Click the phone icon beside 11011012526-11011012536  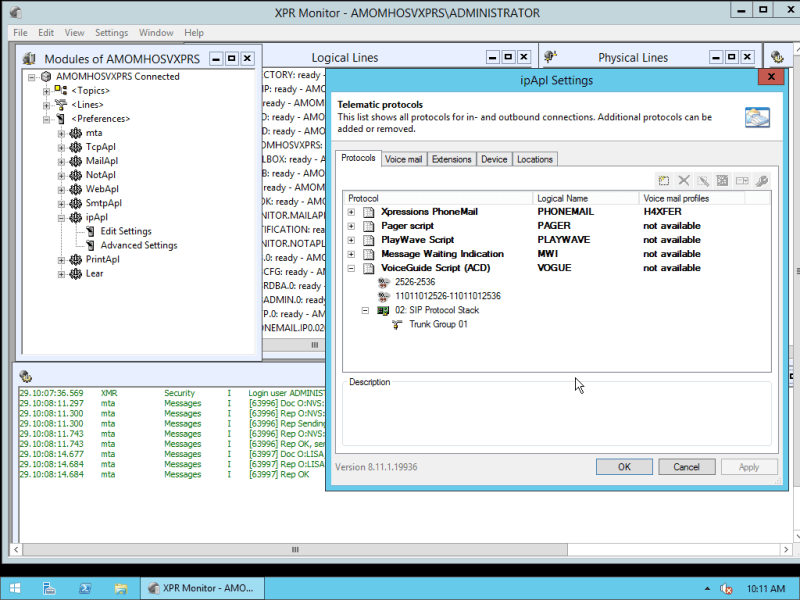[384, 296]
